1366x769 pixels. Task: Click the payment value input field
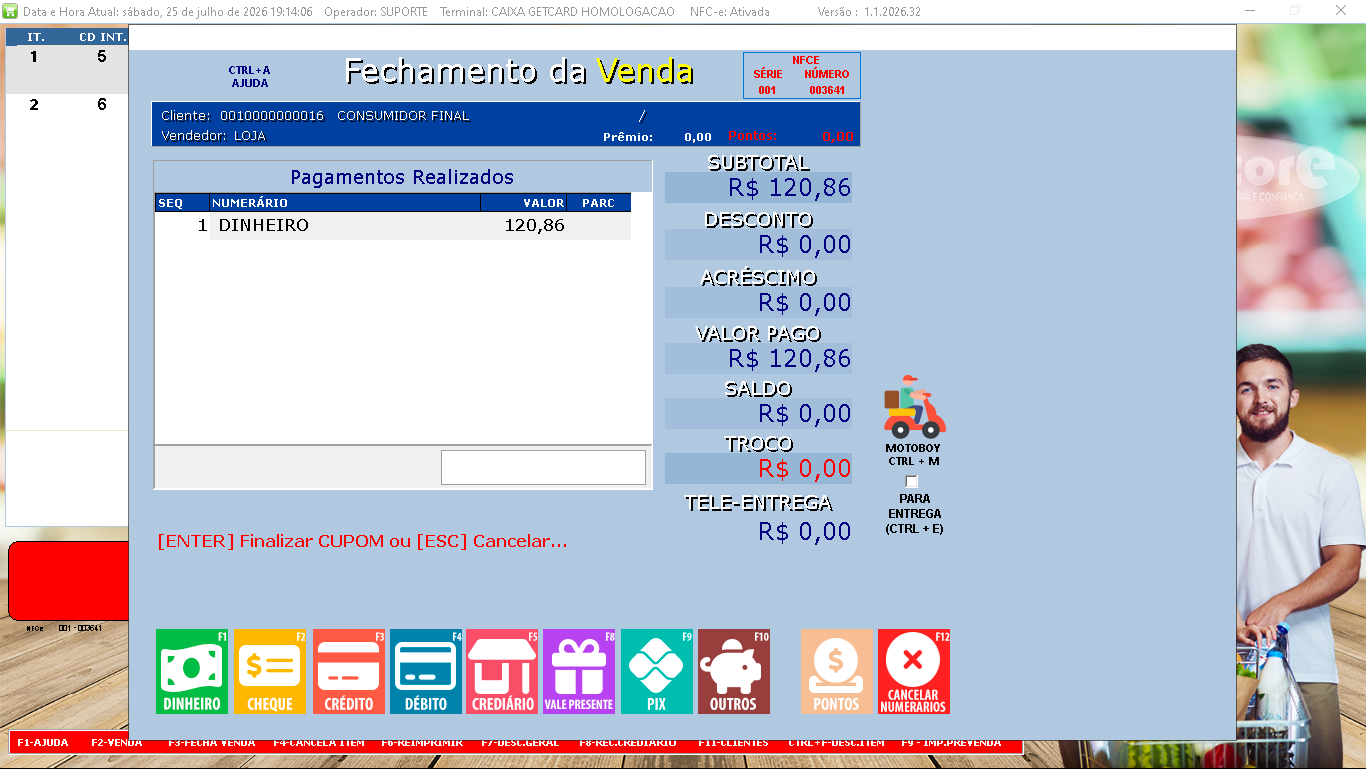point(543,467)
